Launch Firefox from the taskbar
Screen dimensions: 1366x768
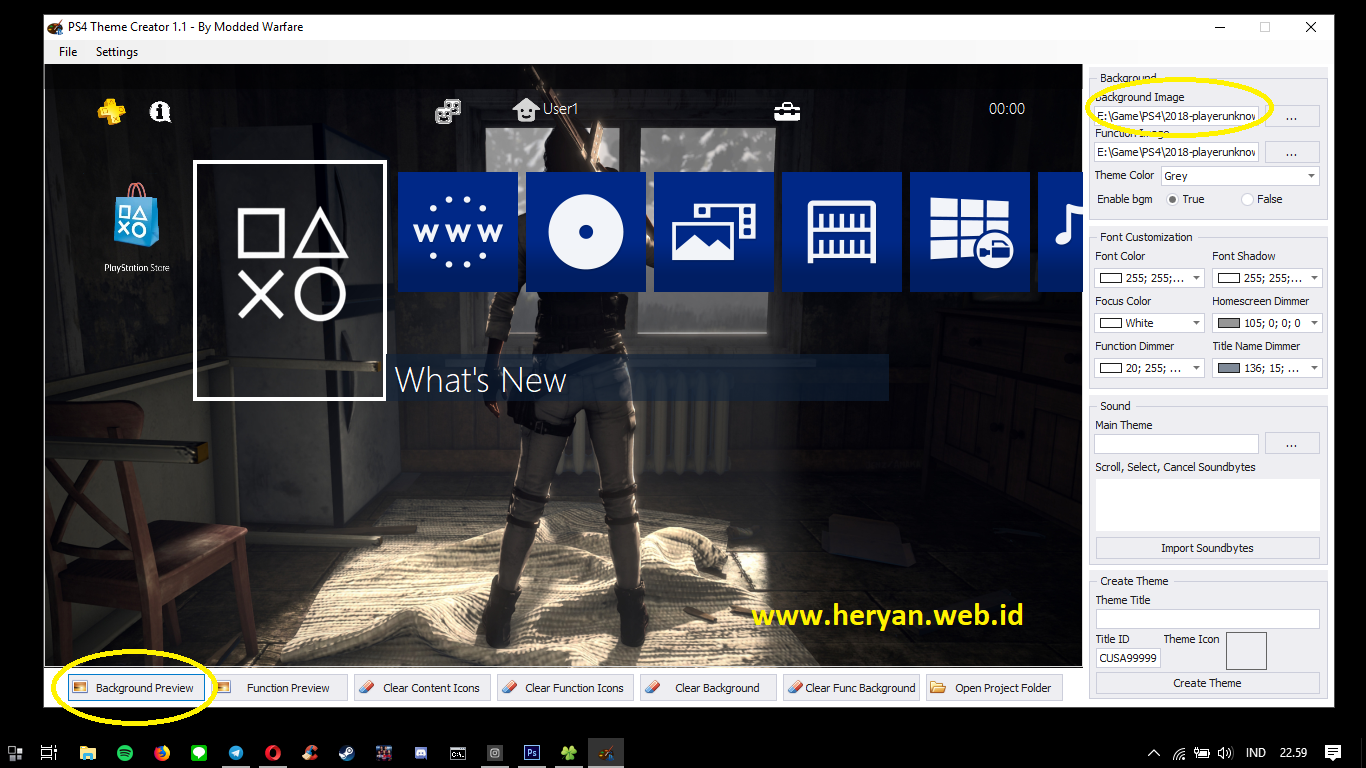162,753
